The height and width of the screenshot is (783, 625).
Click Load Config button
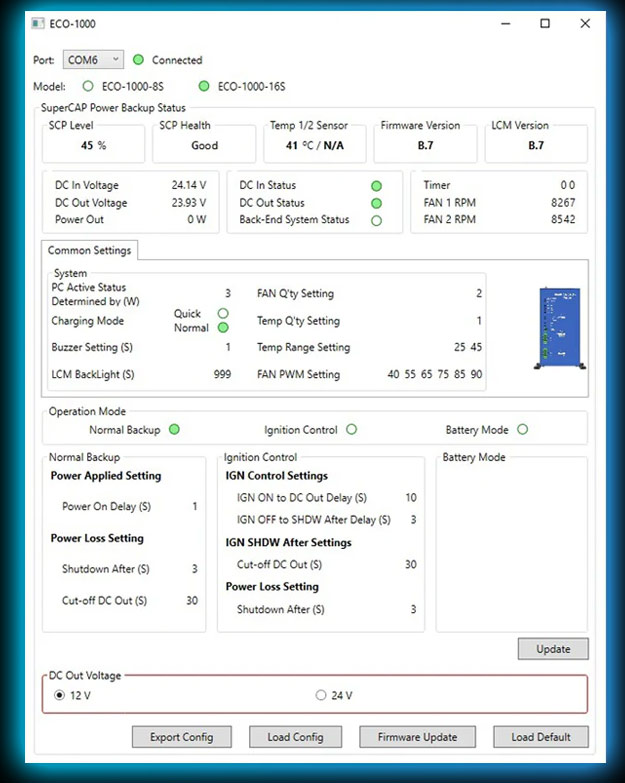click(x=296, y=737)
